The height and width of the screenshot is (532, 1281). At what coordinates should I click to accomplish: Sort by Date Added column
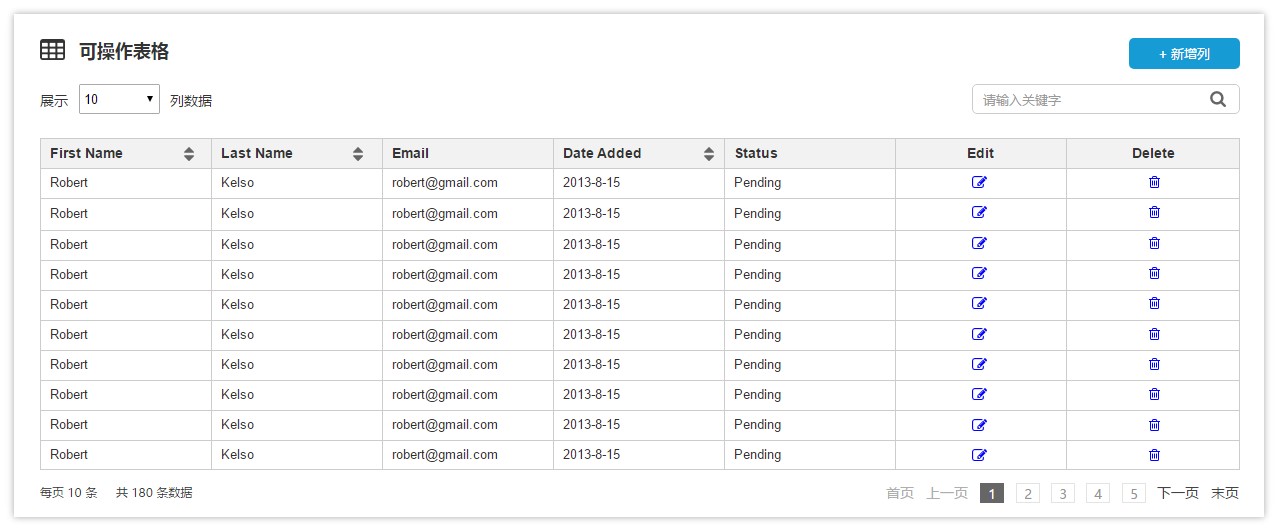709,154
